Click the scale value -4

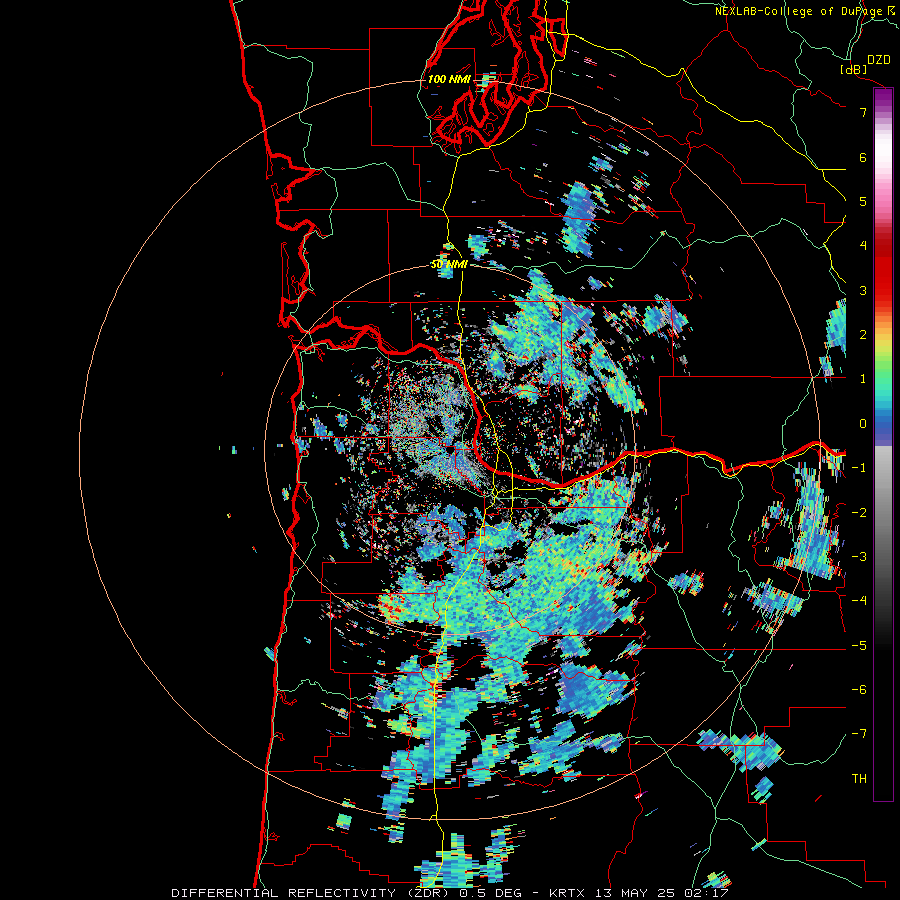point(859,601)
